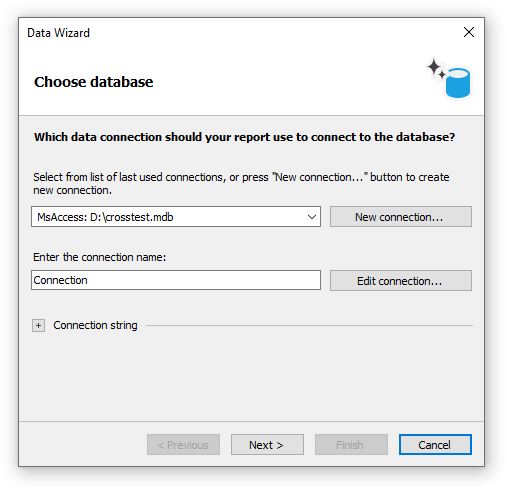Click the Connection string label text
The width and height of the screenshot is (507, 490).
95,325
